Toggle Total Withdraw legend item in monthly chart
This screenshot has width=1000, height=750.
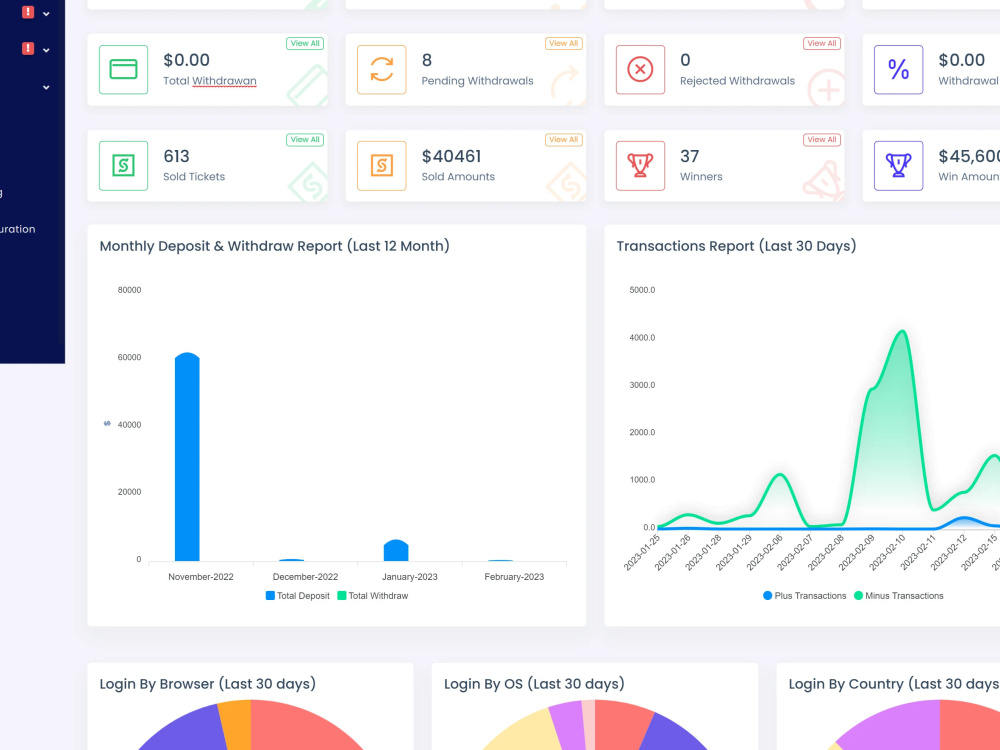click(x=373, y=596)
